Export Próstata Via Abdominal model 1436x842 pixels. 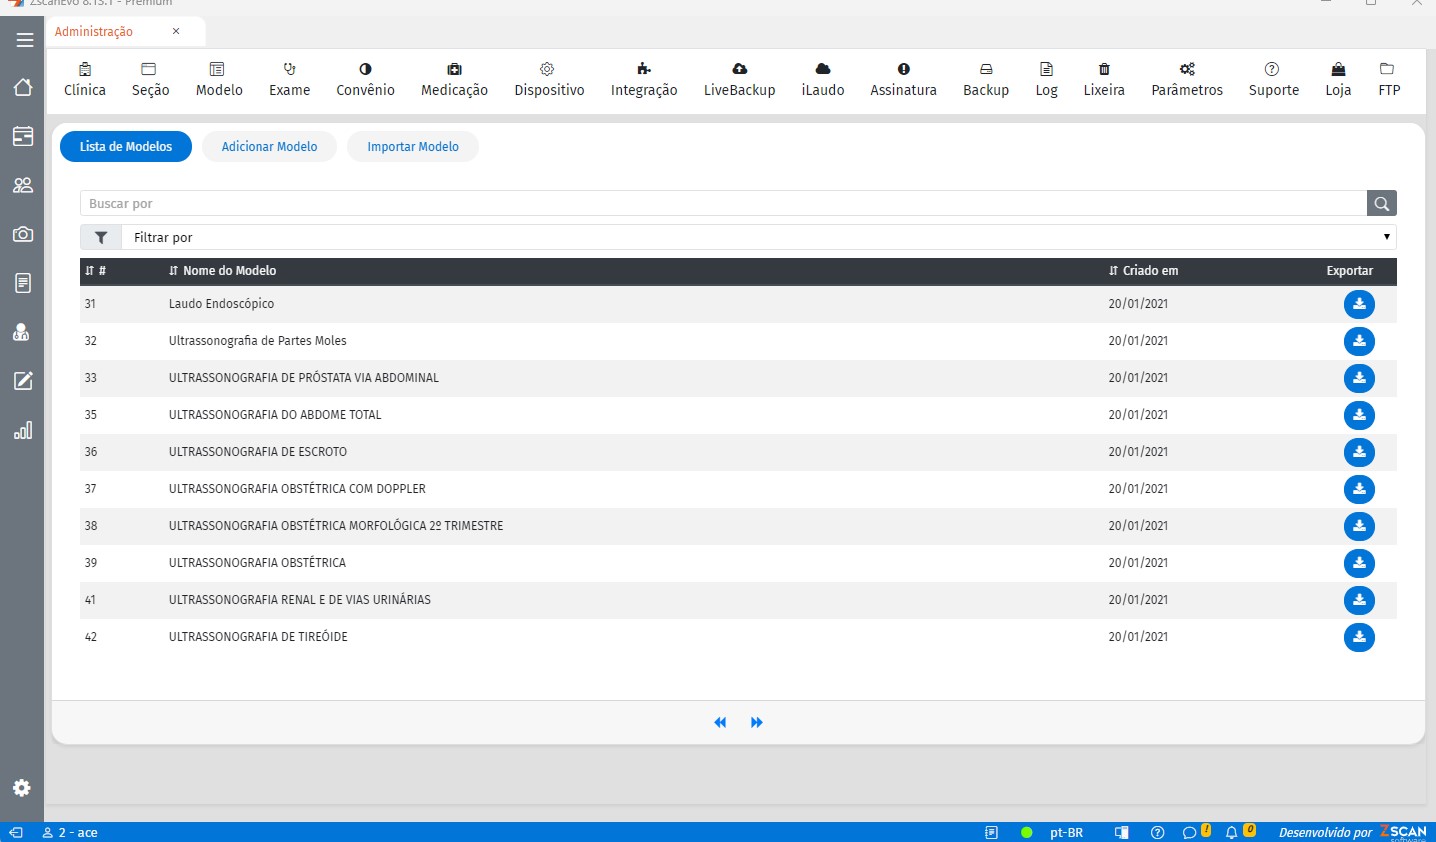pos(1359,378)
